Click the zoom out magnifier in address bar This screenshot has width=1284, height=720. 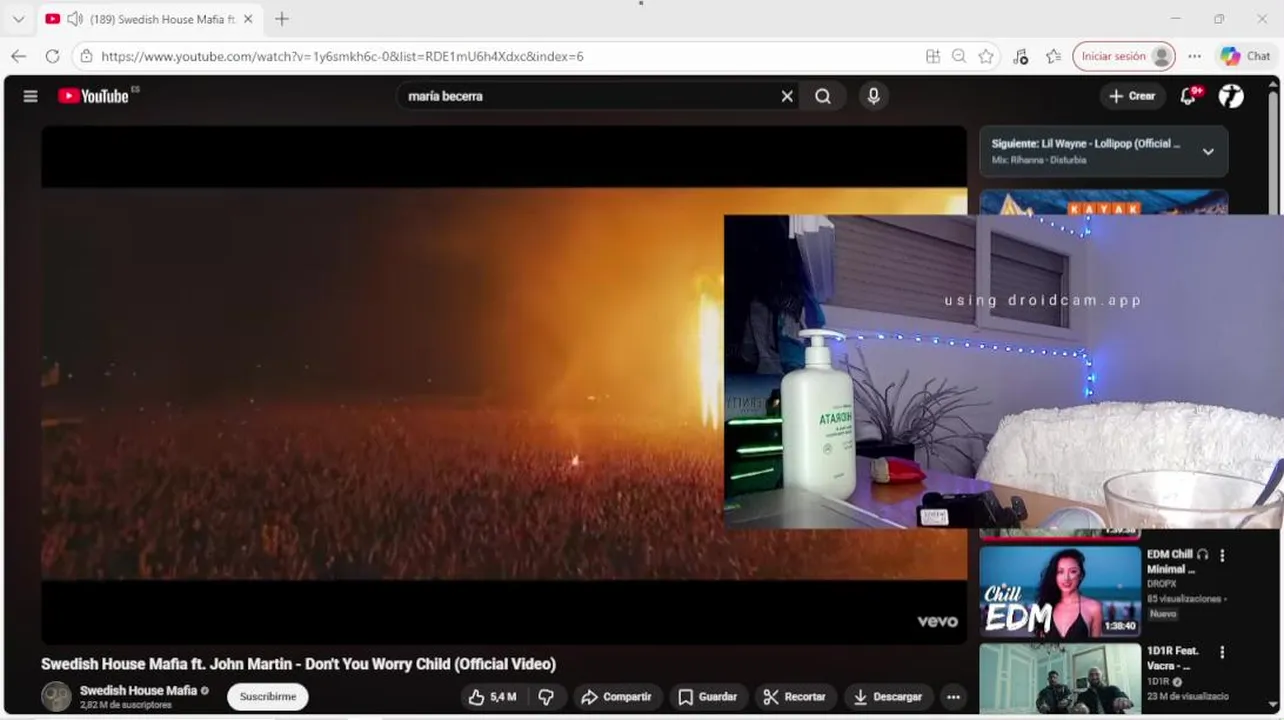click(x=959, y=56)
